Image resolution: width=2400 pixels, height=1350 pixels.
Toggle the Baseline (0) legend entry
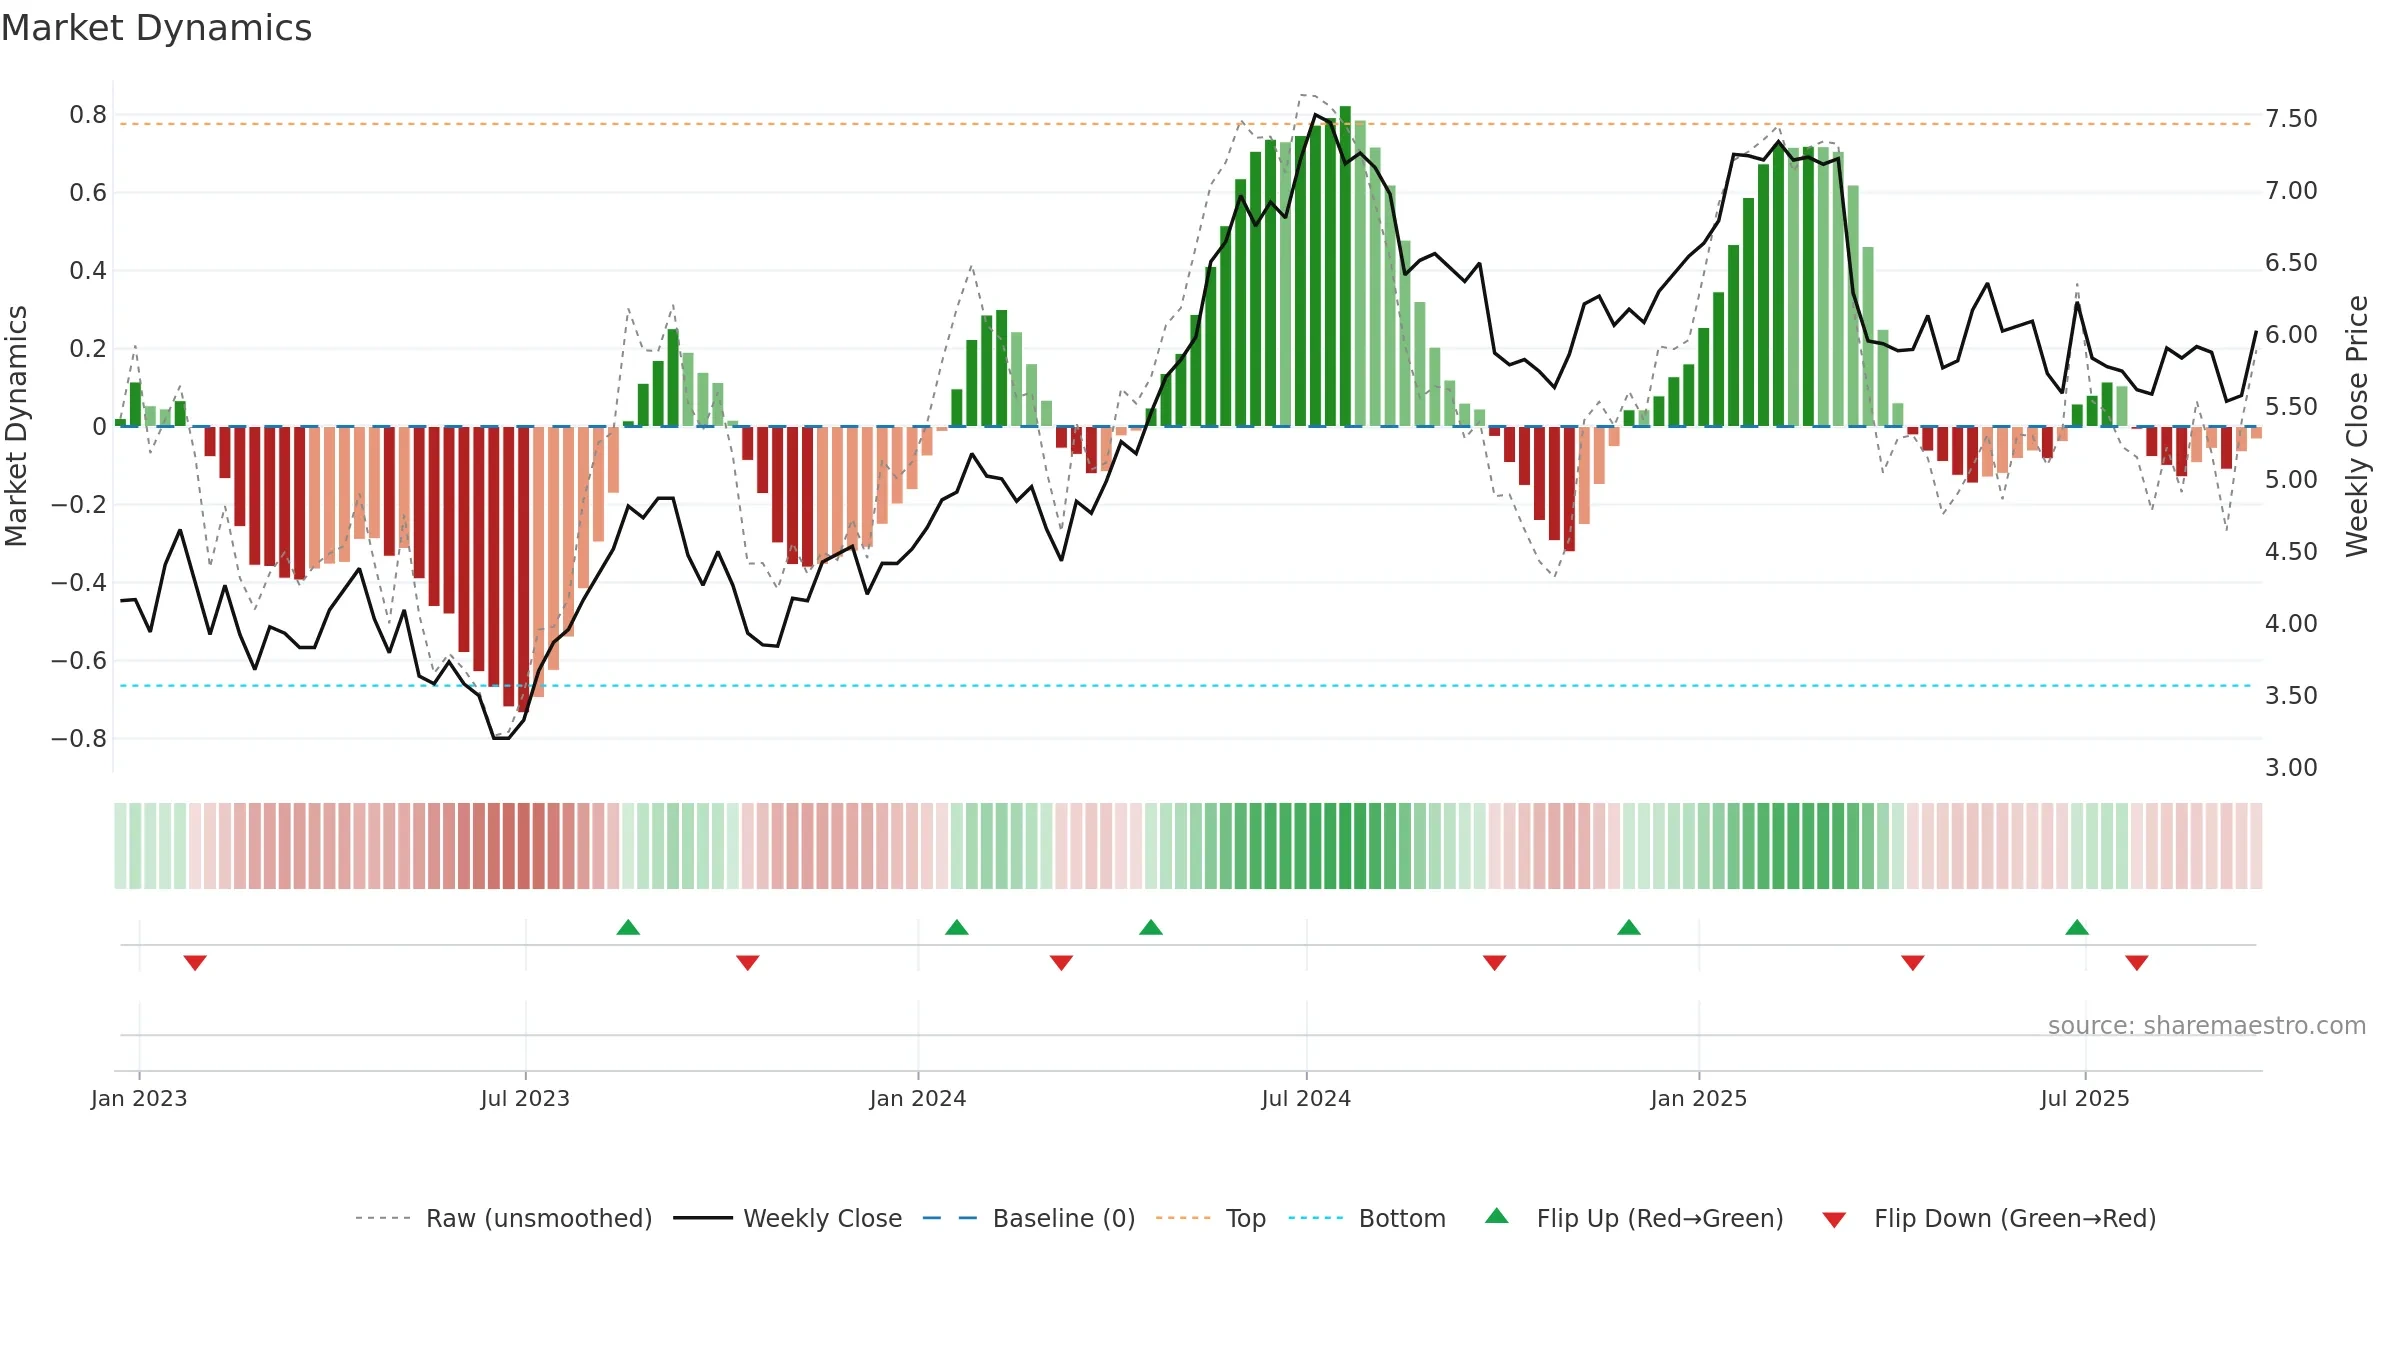[1029, 1218]
